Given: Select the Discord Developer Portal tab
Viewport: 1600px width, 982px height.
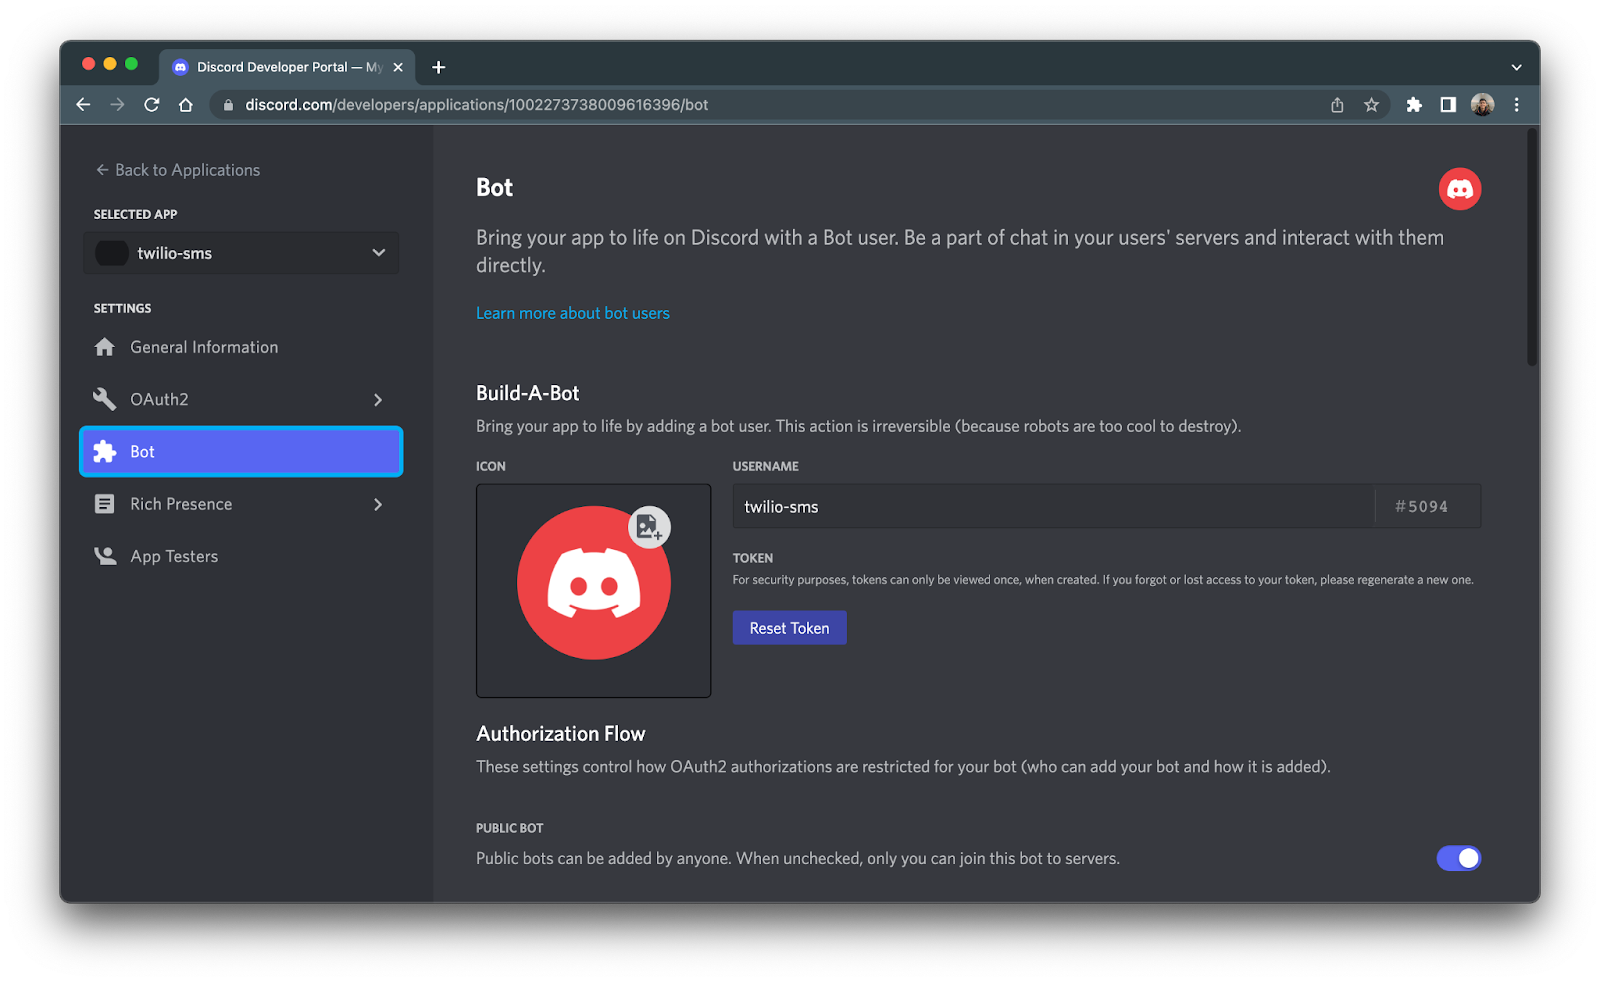Looking at the screenshot, I should pos(288,67).
